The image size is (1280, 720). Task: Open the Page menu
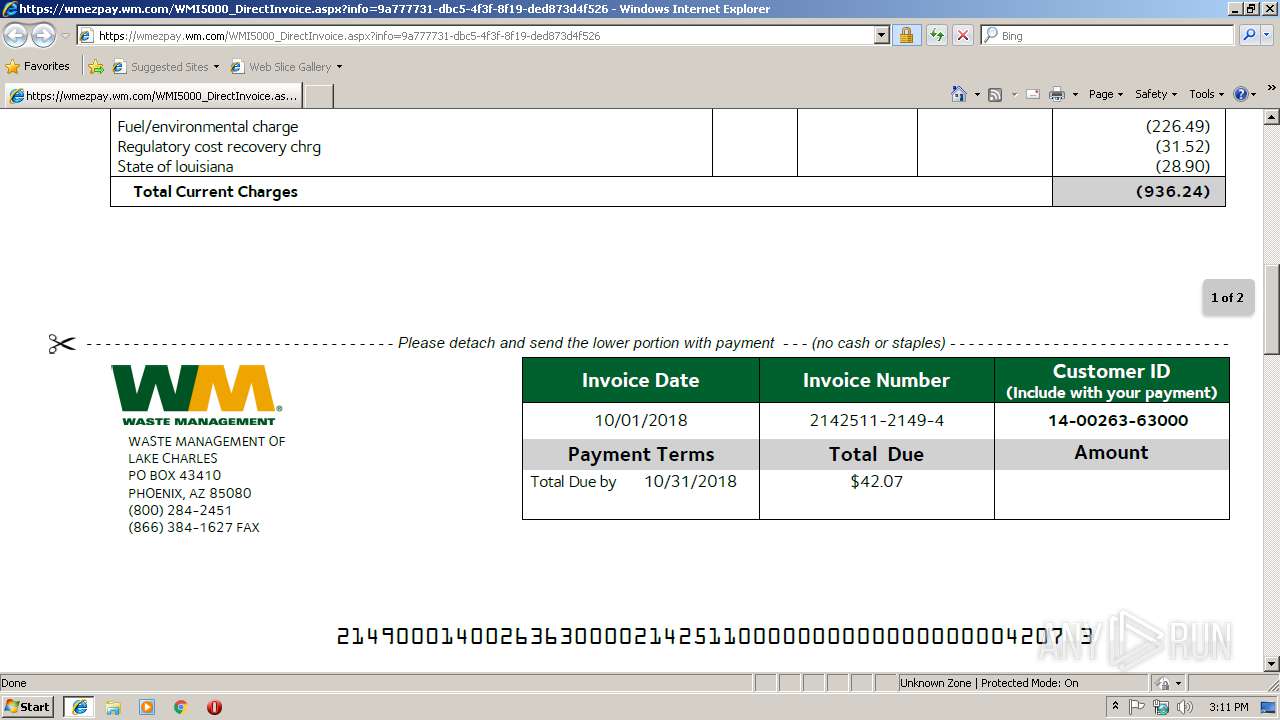(x=1106, y=94)
